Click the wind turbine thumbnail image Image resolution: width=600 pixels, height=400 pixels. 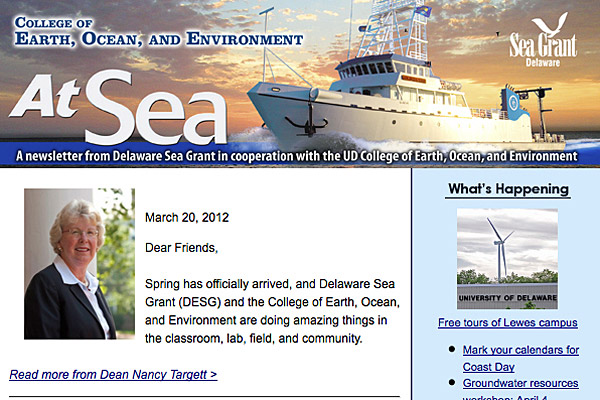(x=507, y=259)
